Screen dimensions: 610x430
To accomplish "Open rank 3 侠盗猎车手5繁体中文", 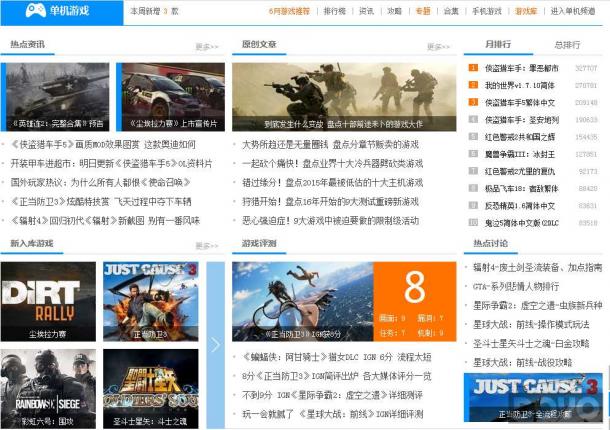I will coord(519,103).
